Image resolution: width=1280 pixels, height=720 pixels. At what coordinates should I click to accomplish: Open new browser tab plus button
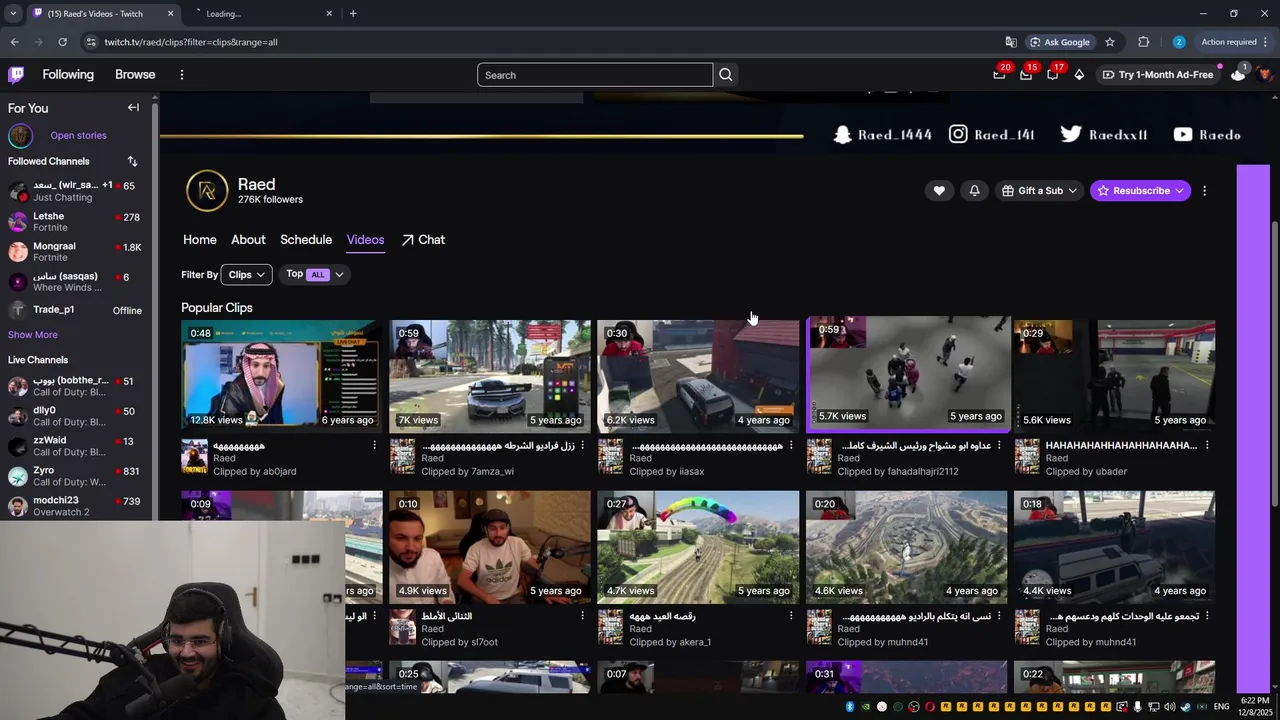pos(353,13)
